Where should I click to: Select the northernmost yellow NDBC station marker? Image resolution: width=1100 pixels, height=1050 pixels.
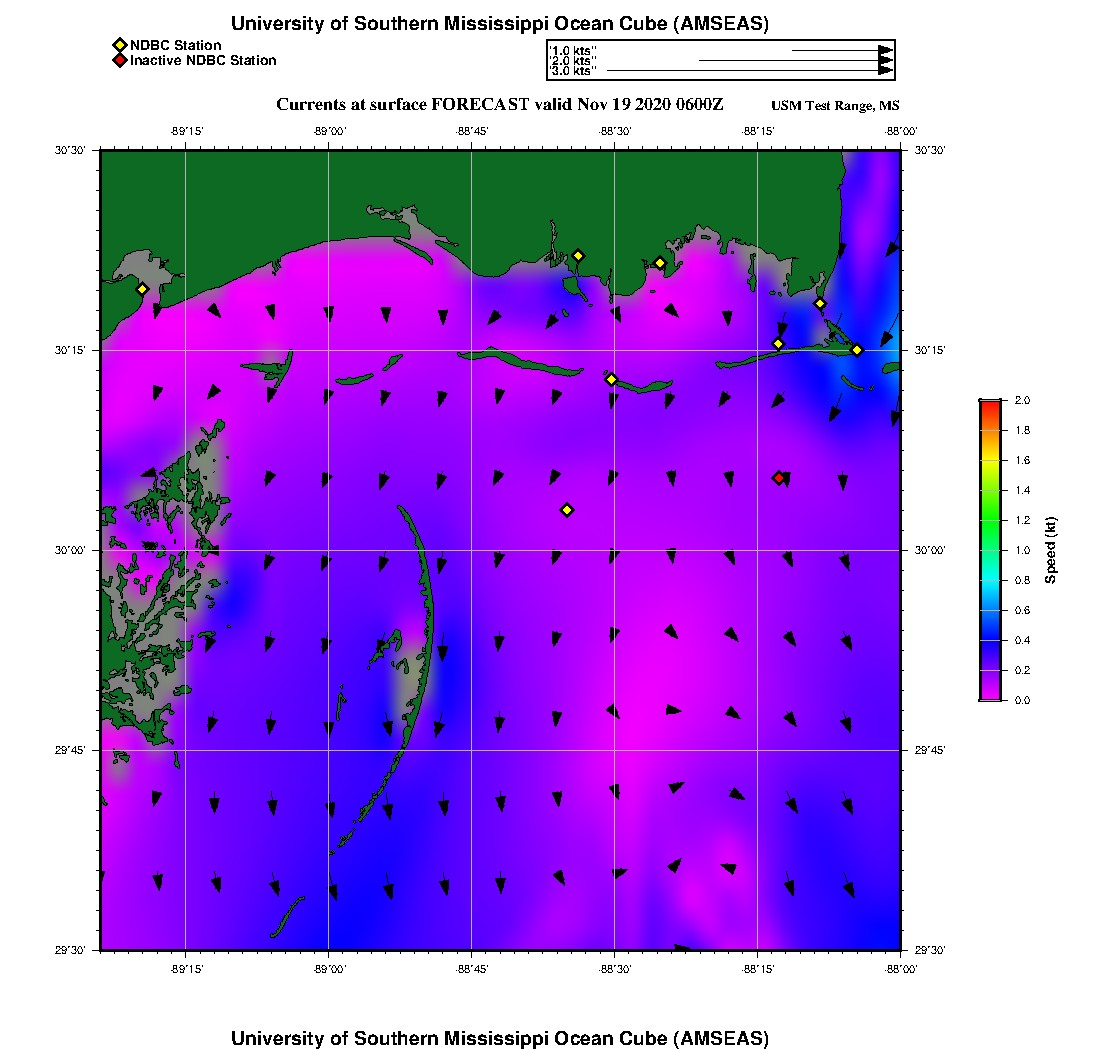578,256
